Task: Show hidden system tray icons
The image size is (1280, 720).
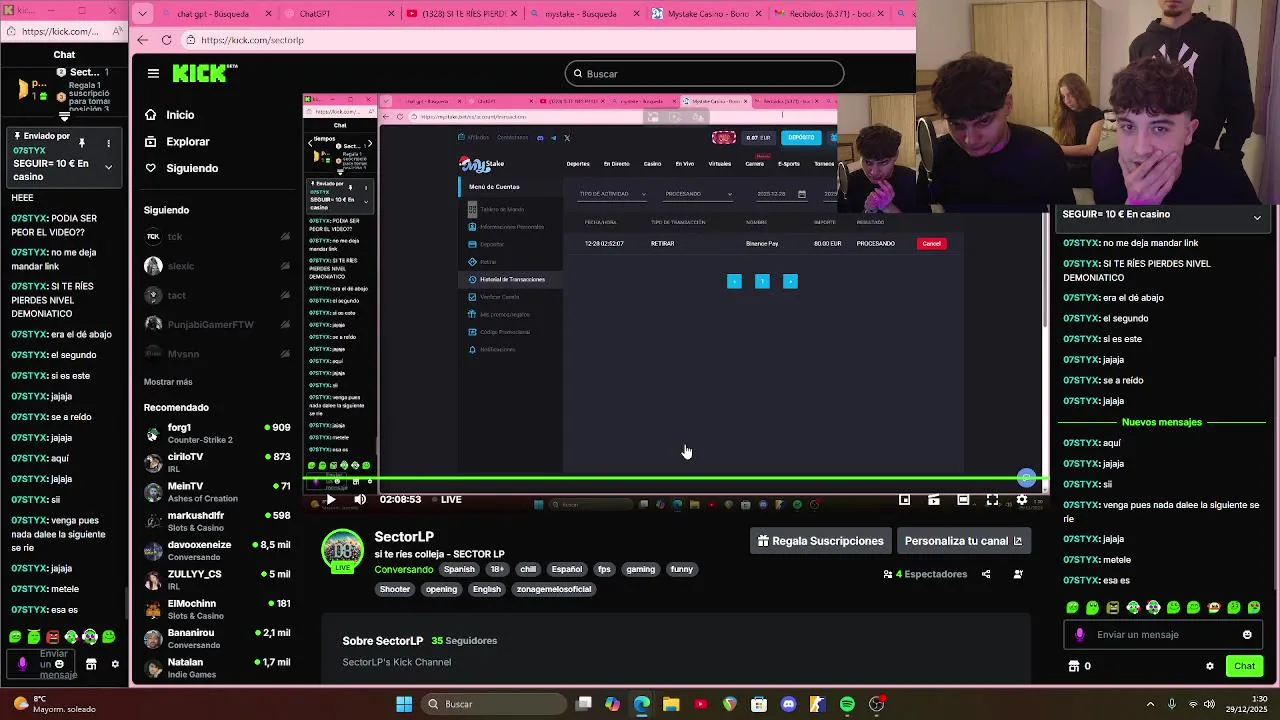Action: tap(1150, 704)
